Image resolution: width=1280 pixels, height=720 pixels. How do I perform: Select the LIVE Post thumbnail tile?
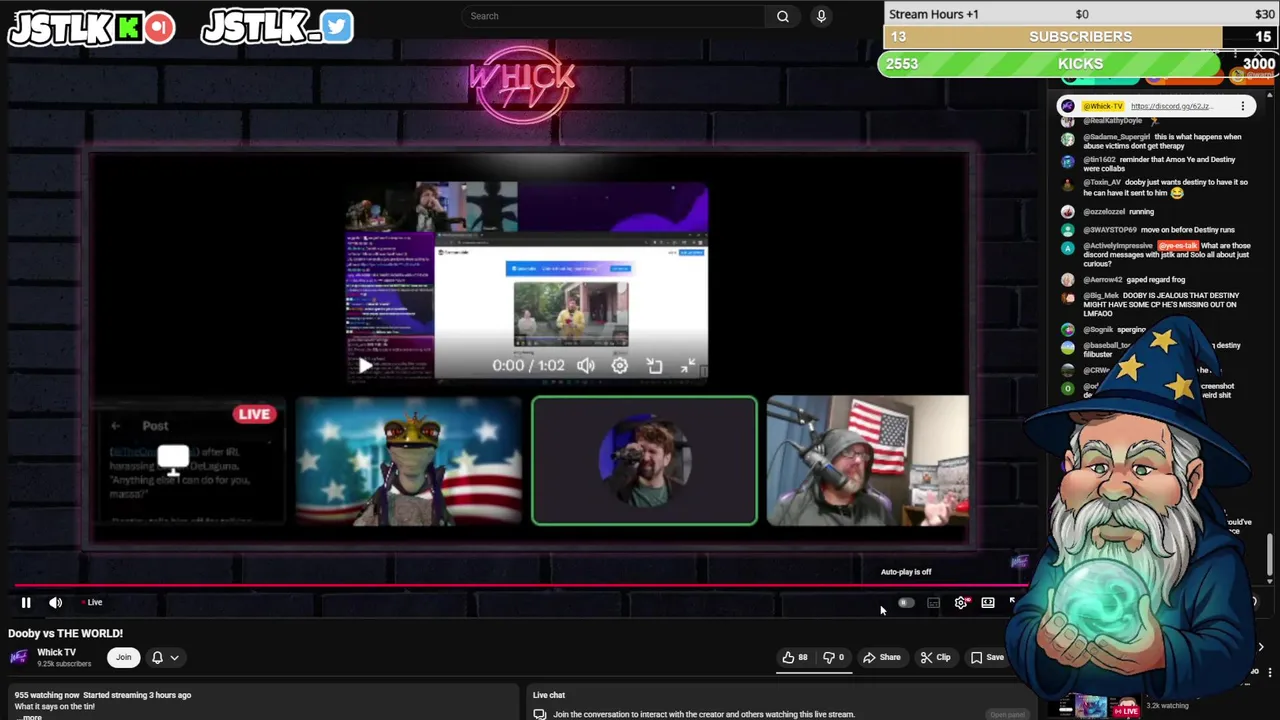point(188,461)
